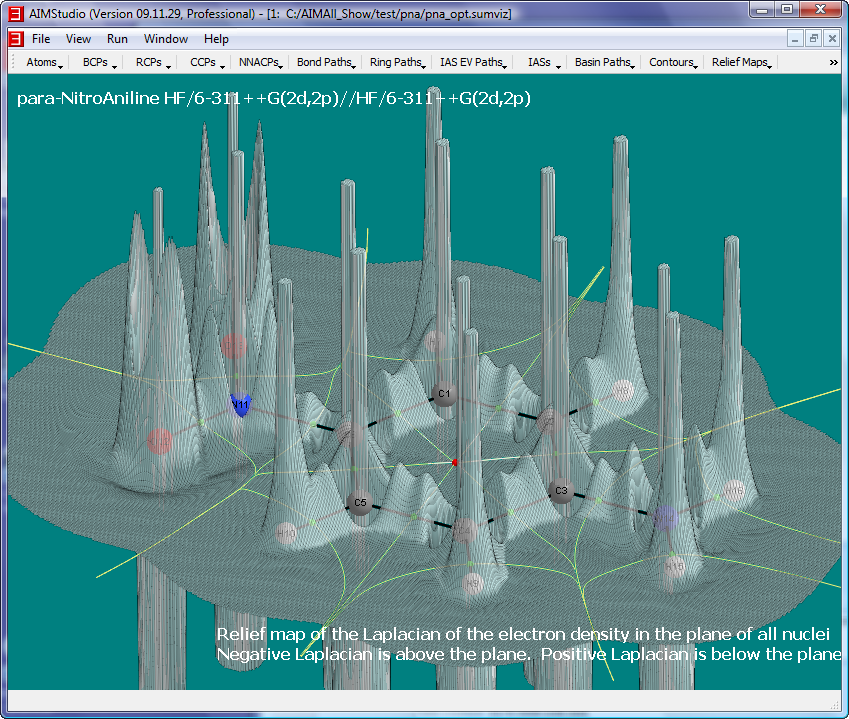Open the BCPs dropdown
Viewport: 849px width, 719px height.
pyautogui.click(x=100, y=62)
